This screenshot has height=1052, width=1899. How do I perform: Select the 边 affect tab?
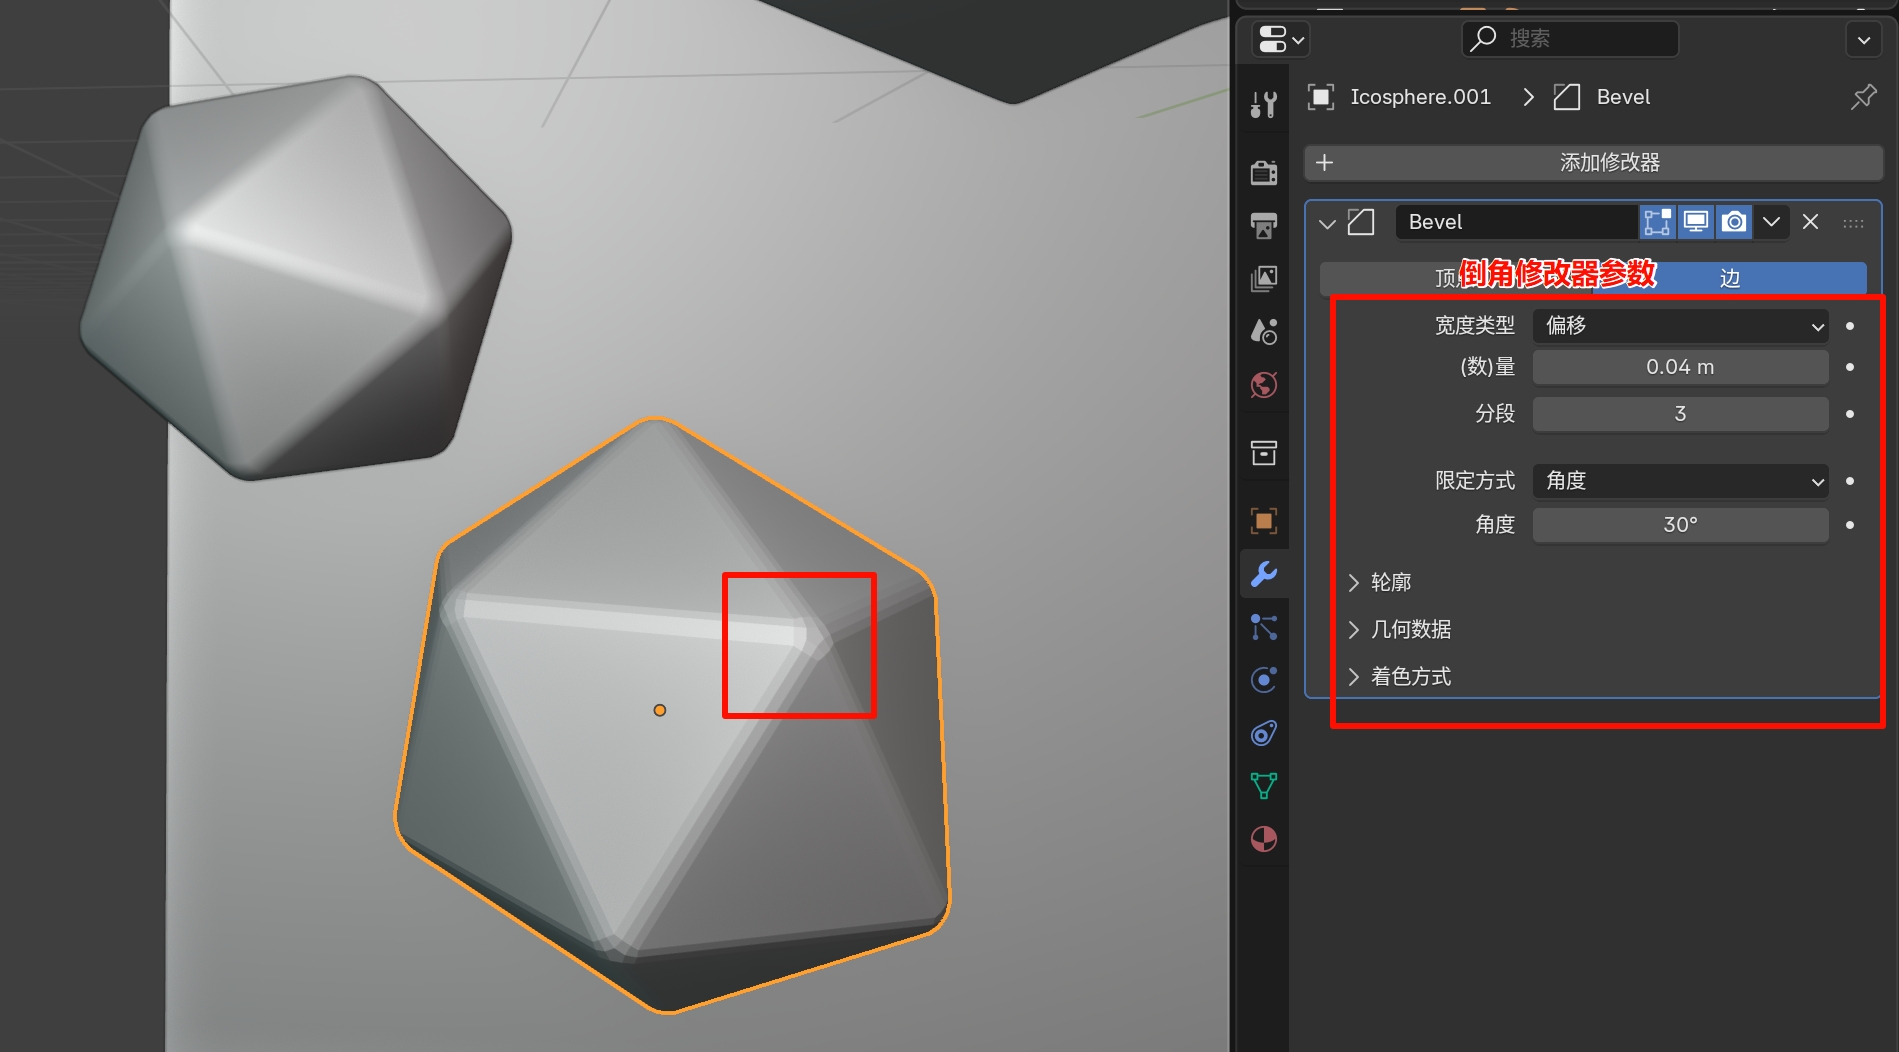[1730, 279]
